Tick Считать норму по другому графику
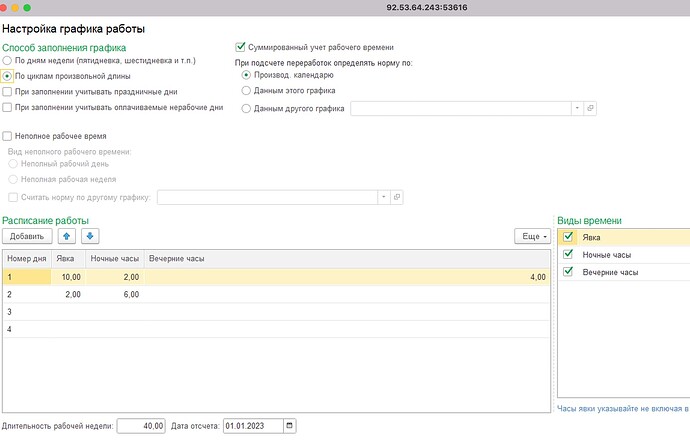The width and height of the screenshot is (690, 445). (13, 197)
